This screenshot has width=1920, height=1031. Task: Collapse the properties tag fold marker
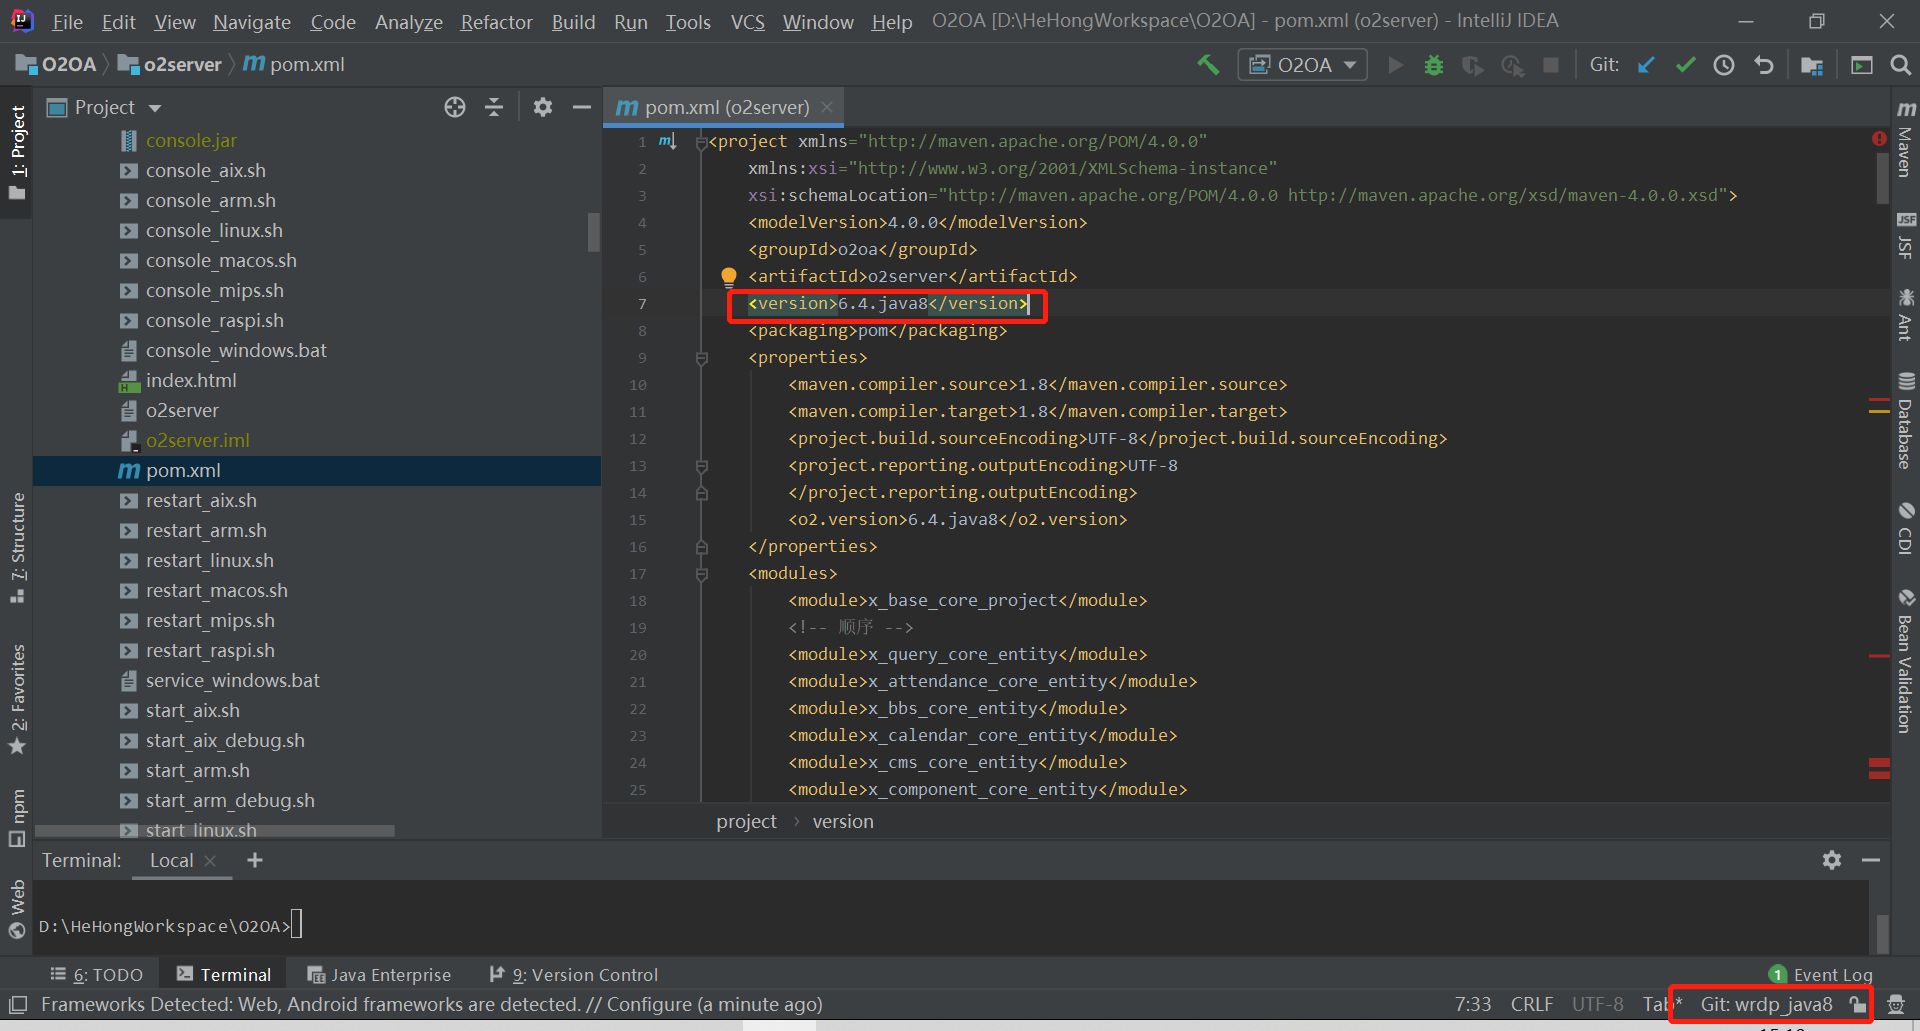pyautogui.click(x=702, y=358)
